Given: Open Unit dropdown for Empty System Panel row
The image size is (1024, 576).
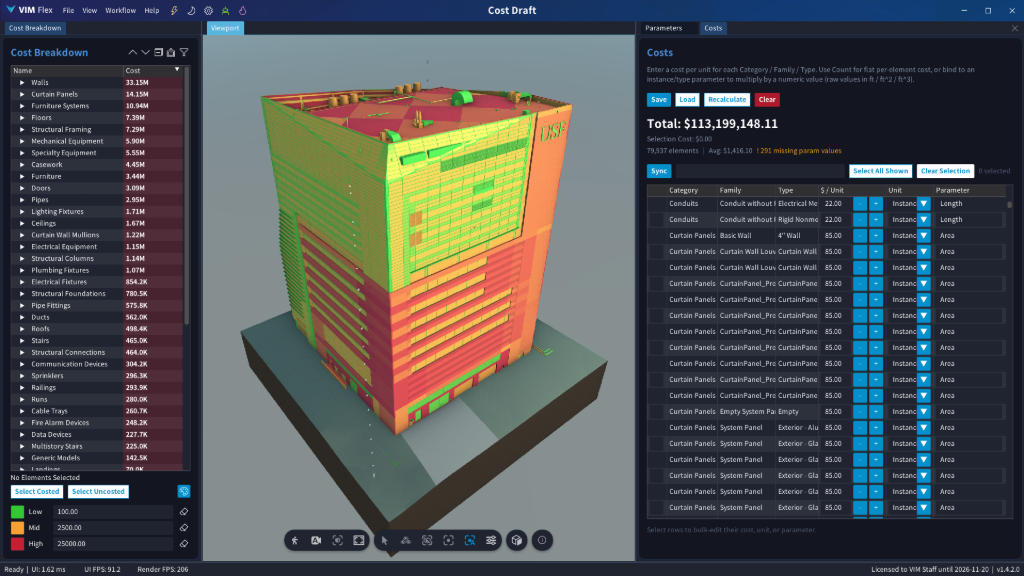Looking at the screenshot, I should click(923, 411).
